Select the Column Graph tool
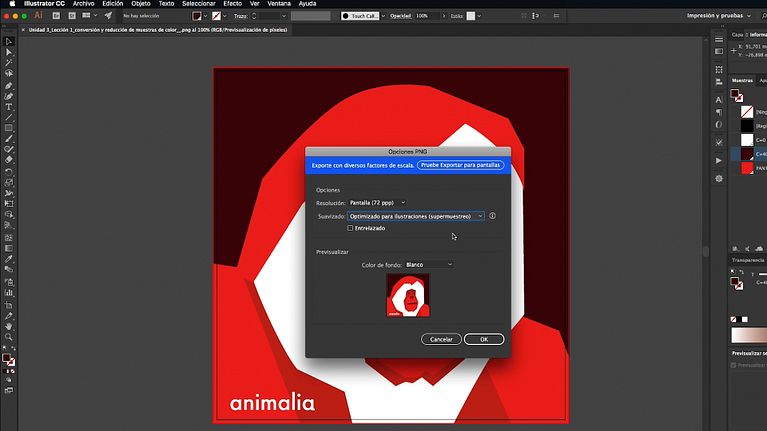767x431 pixels. [x=8, y=293]
